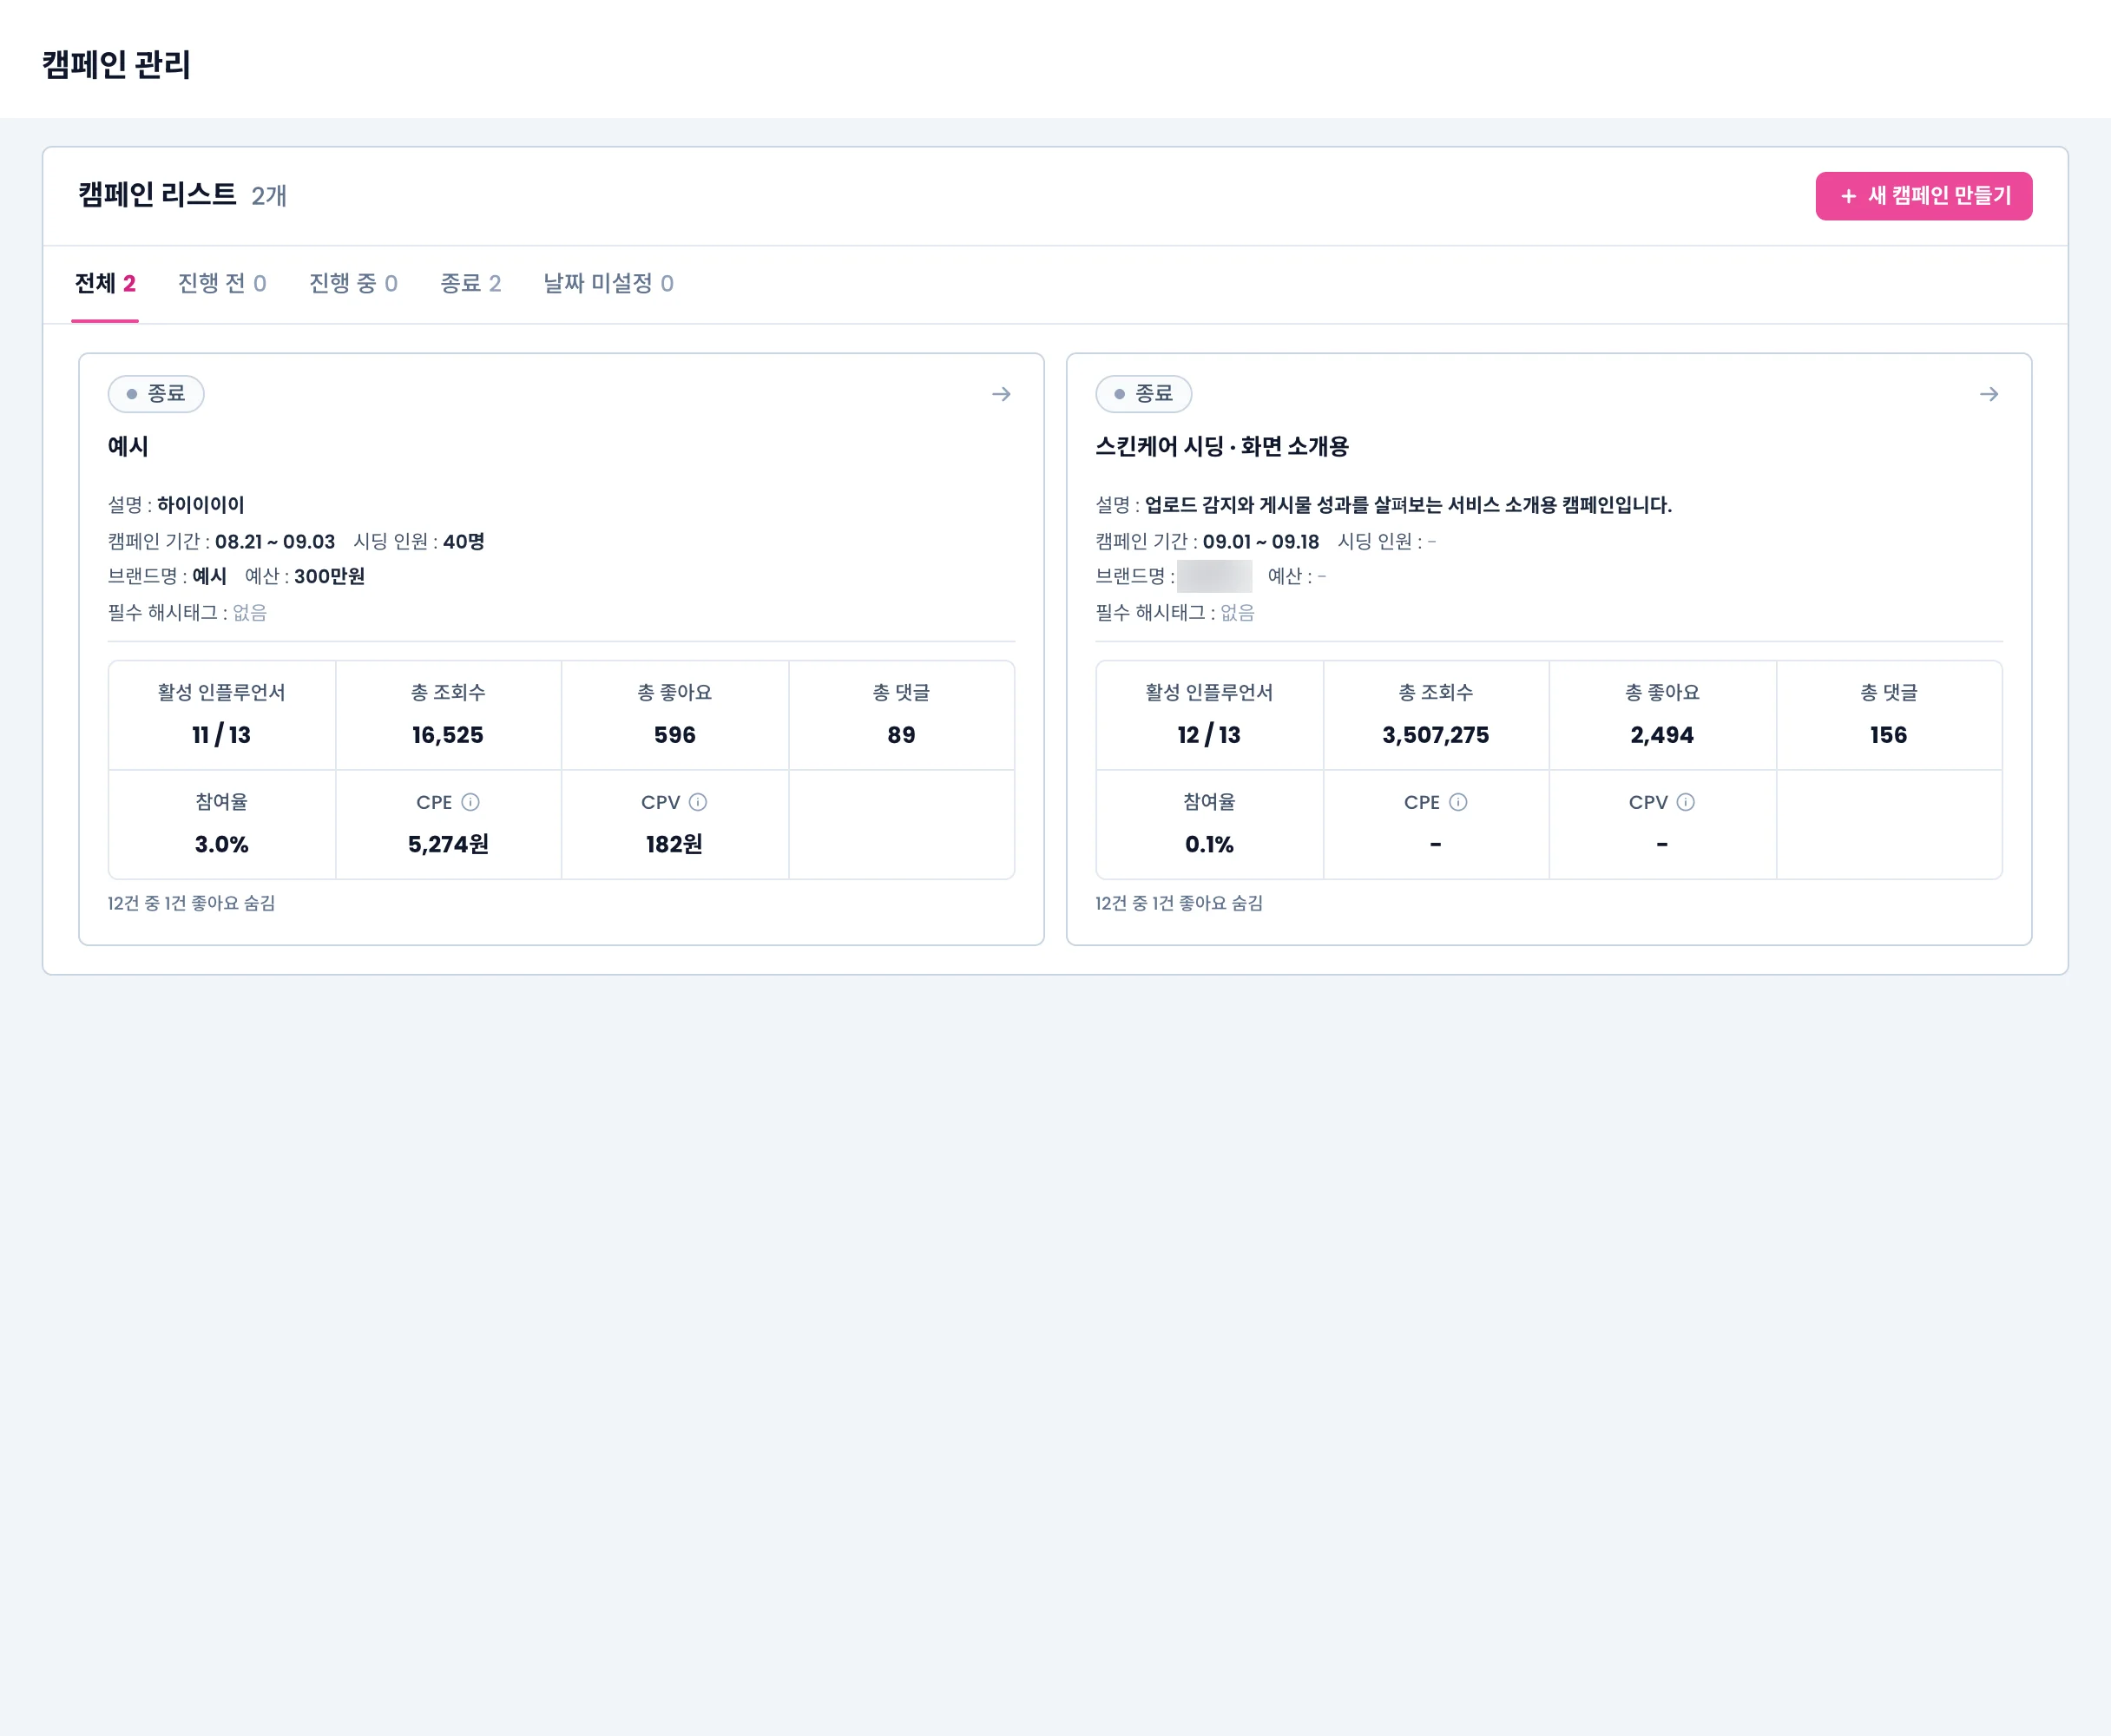Click the 종료 status badge on 스킨케어 card
The image size is (2111, 1736).
pos(1143,394)
